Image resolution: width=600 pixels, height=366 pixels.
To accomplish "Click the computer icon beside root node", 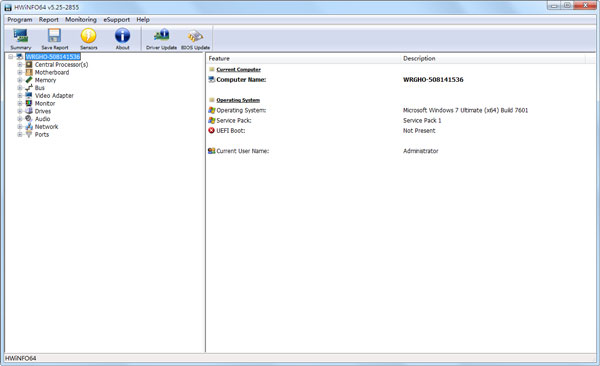I will 20,57.
